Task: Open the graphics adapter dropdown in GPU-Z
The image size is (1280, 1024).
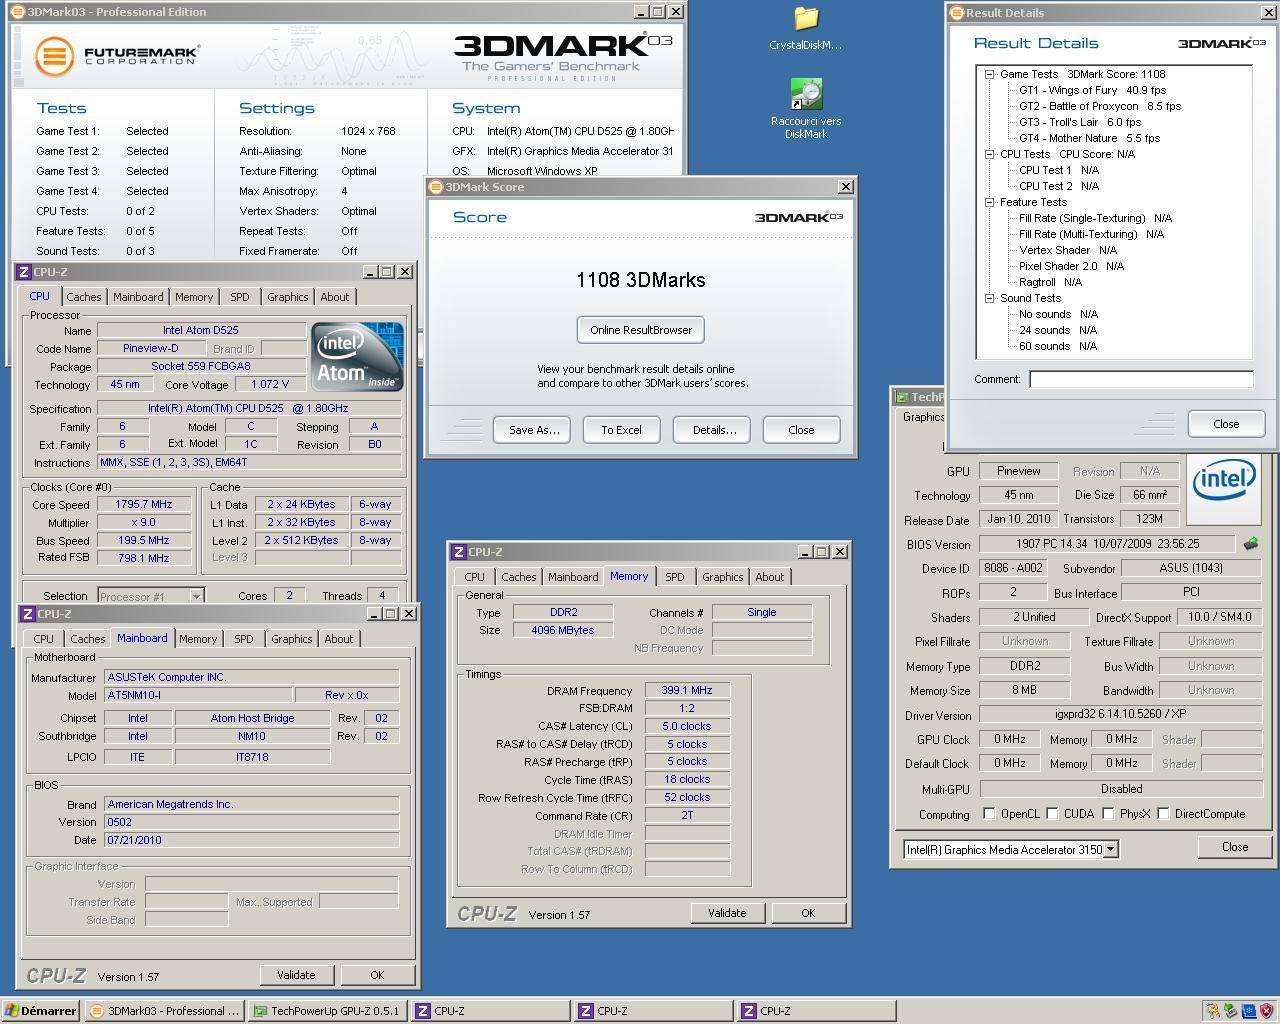Action: tap(1110, 849)
